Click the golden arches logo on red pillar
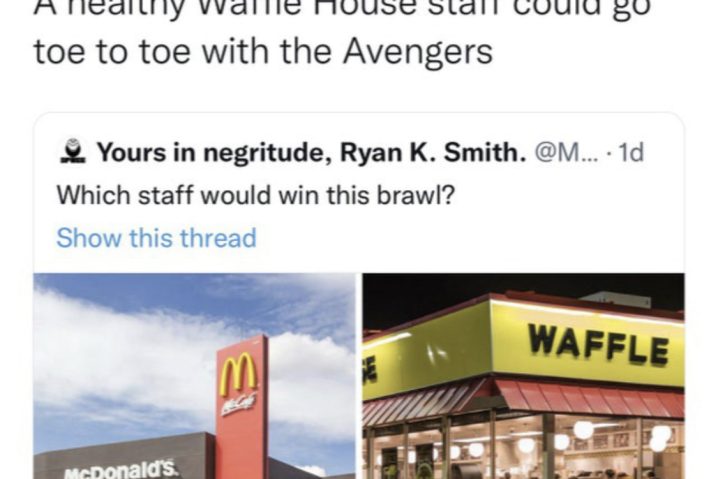The height and width of the screenshot is (479, 718). click(238, 374)
